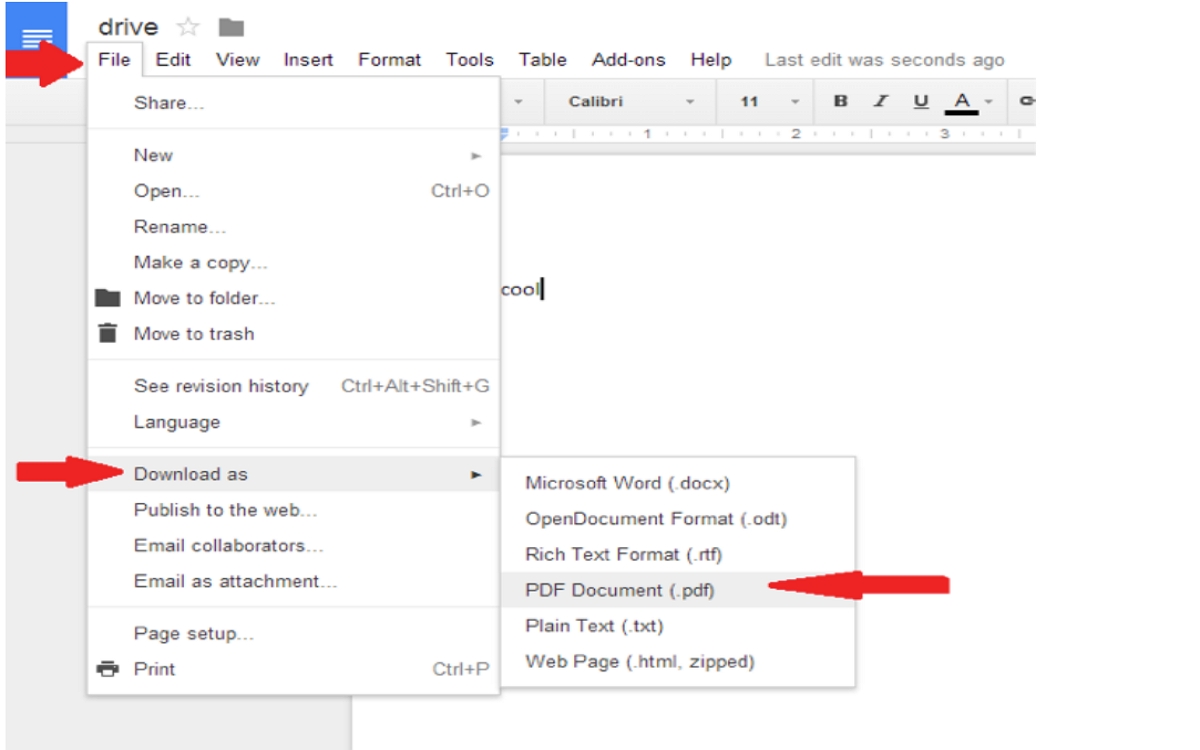Image resolution: width=1200 pixels, height=750 pixels.
Task: Open the Tools menu
Action: coord(470,60)
